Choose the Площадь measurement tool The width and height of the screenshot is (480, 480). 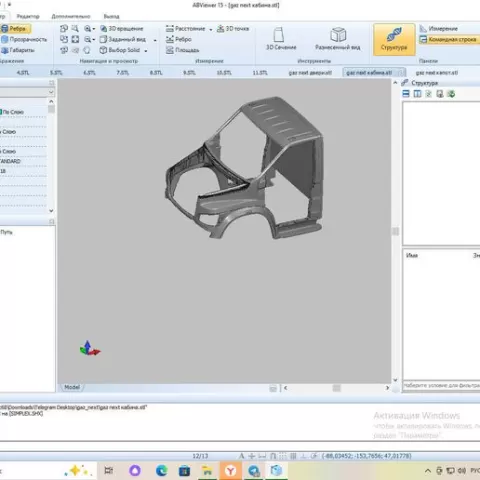[182, 50]
